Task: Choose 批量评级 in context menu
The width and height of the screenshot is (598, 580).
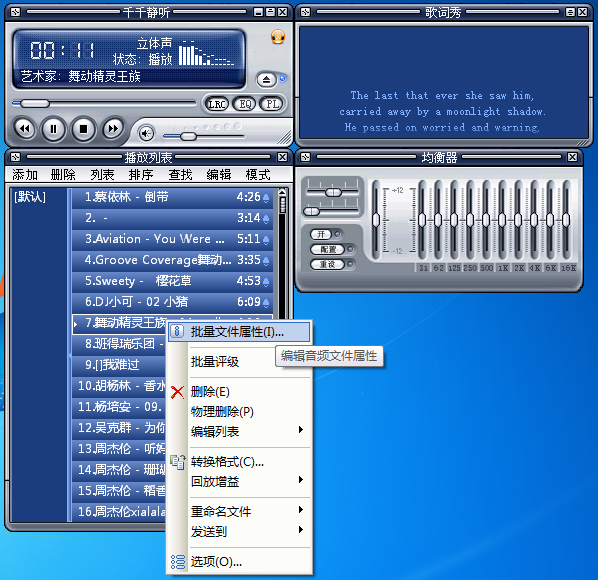Action: pos(239,361)
